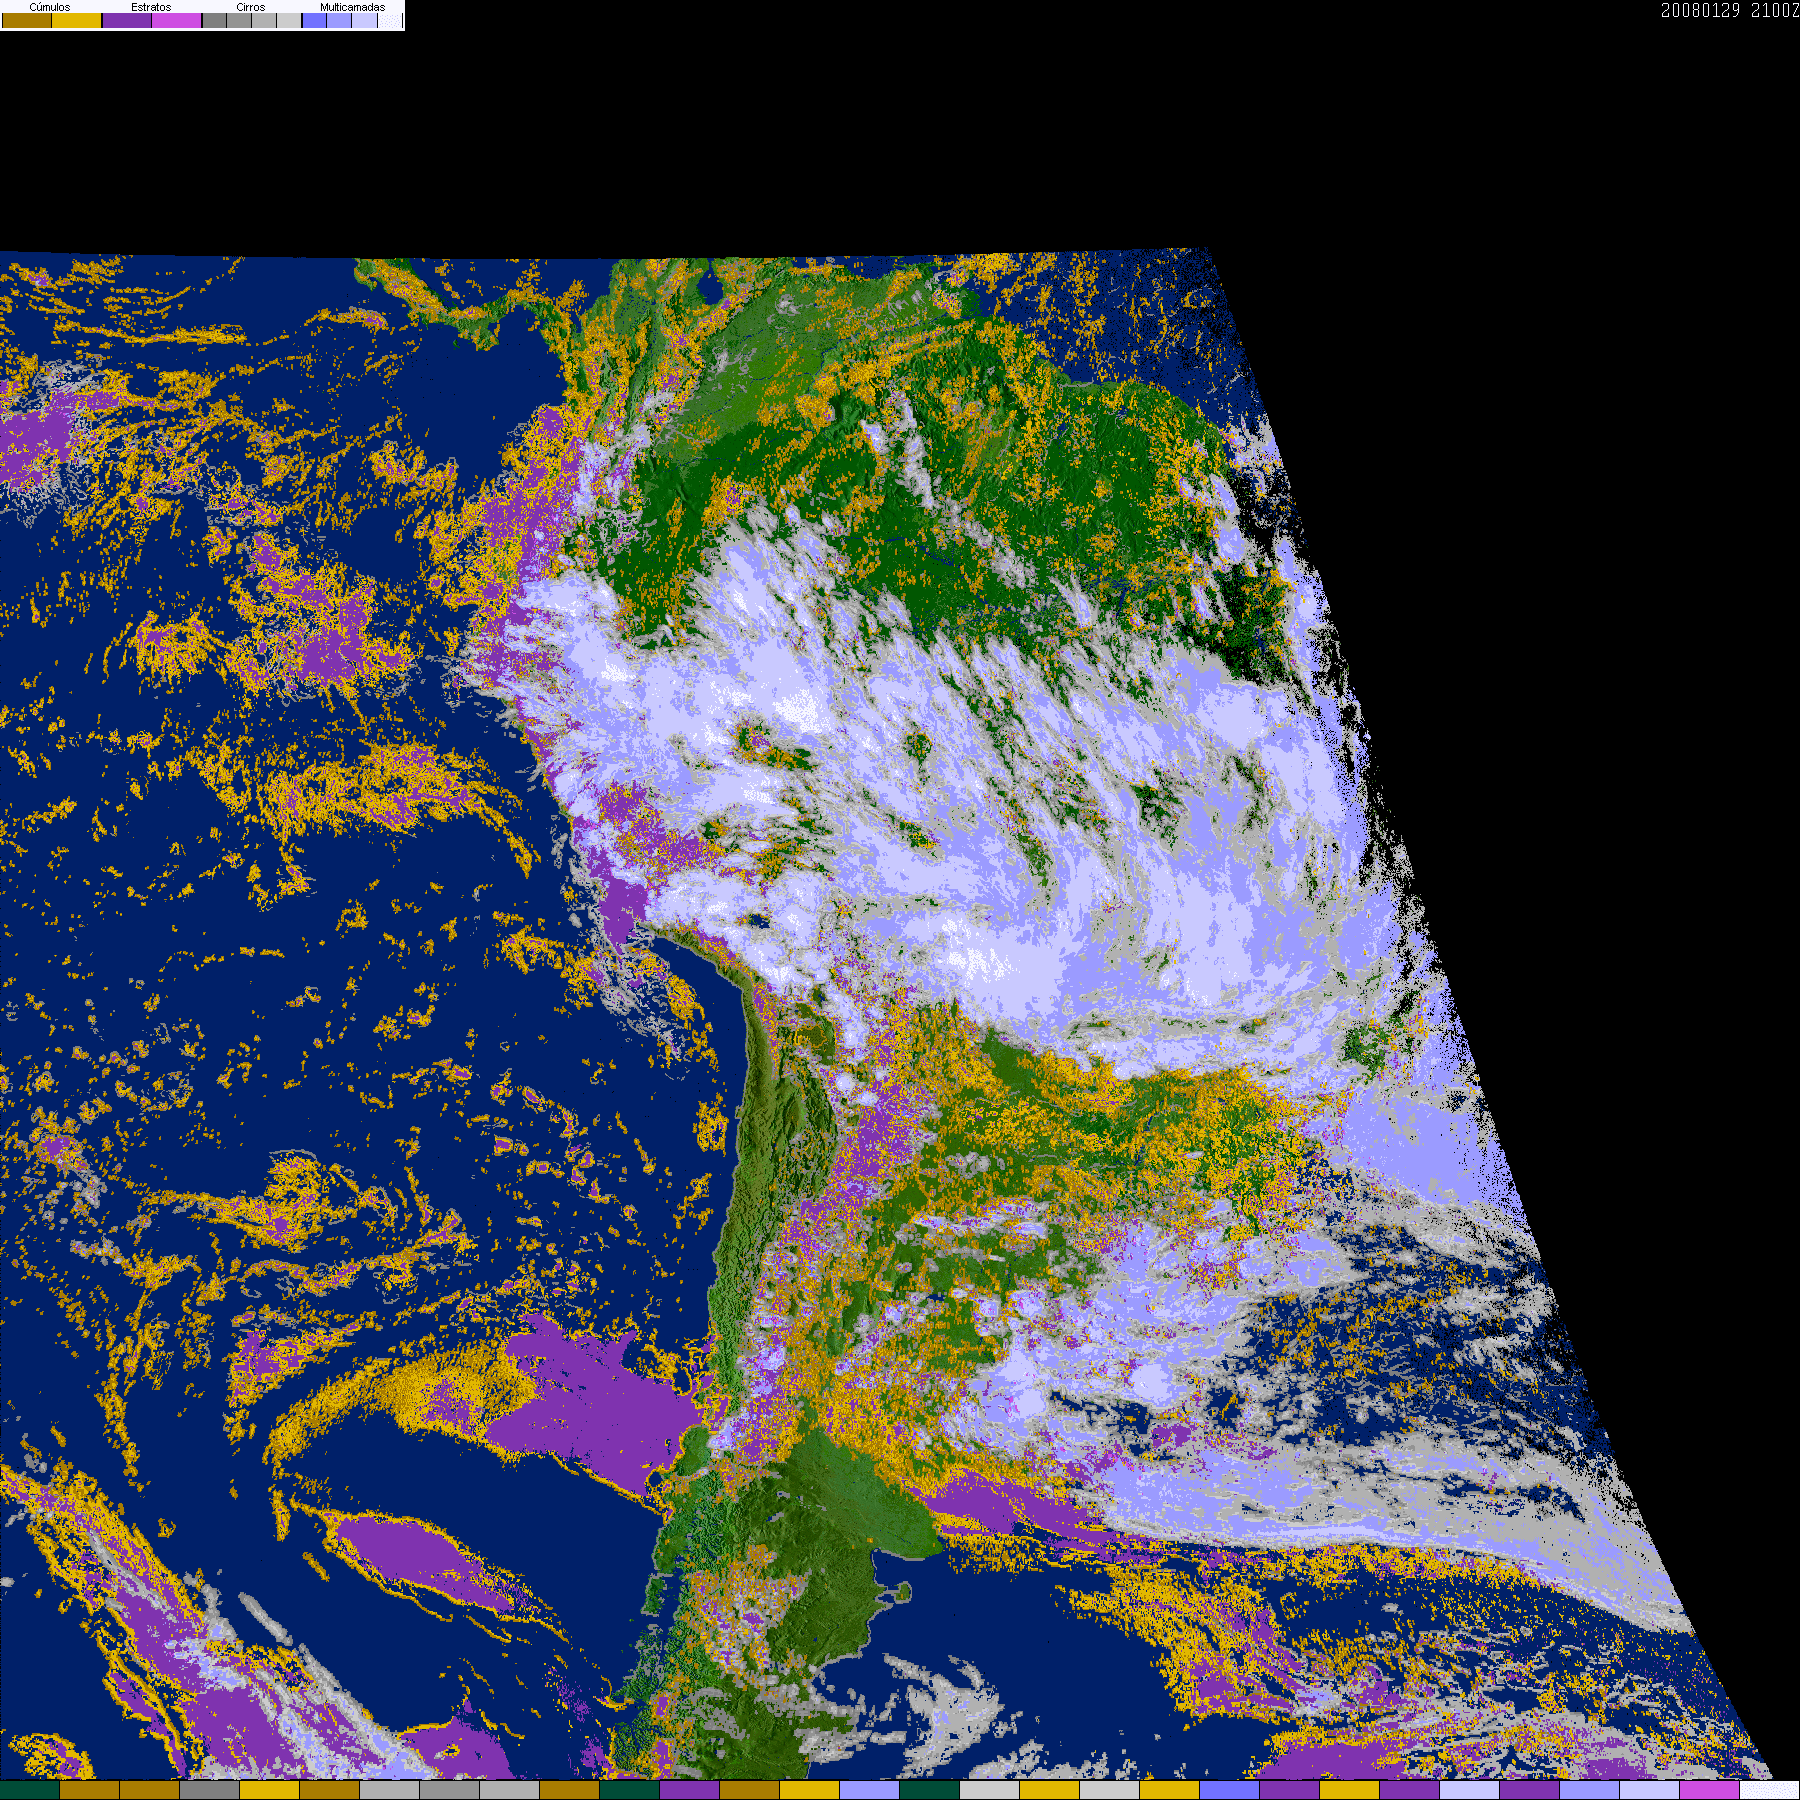Click the darkest gray Cirros legend swatch
This screenshot has height=1800, width=1800.
pyautogui.click(x=214, y=20)
